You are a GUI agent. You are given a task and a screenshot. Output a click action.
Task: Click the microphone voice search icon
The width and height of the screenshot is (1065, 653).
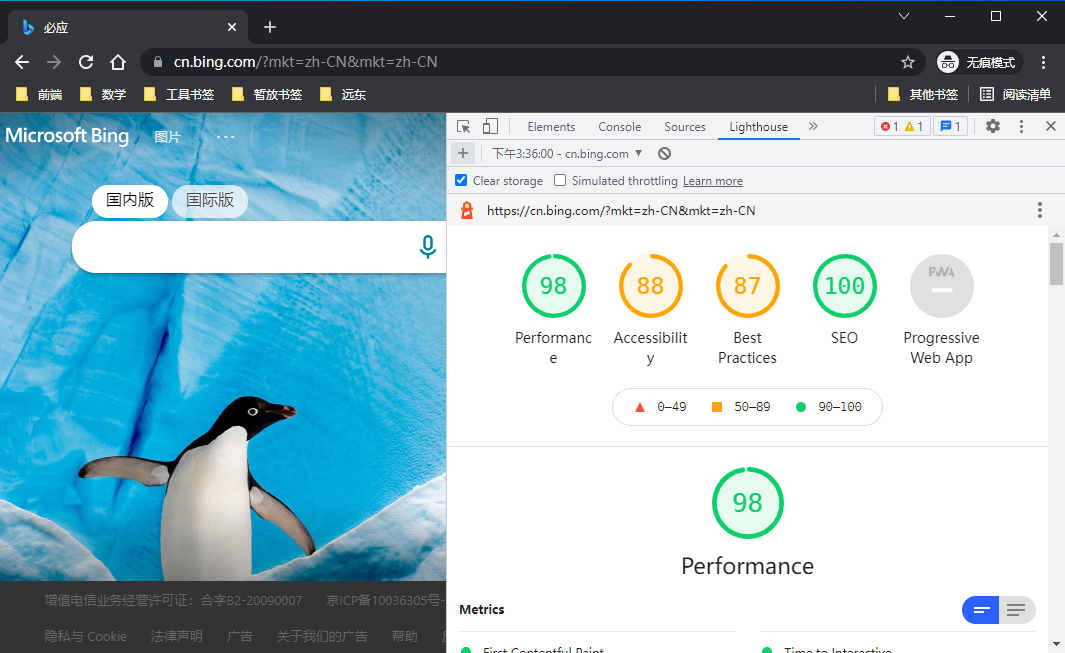(428, 246)
